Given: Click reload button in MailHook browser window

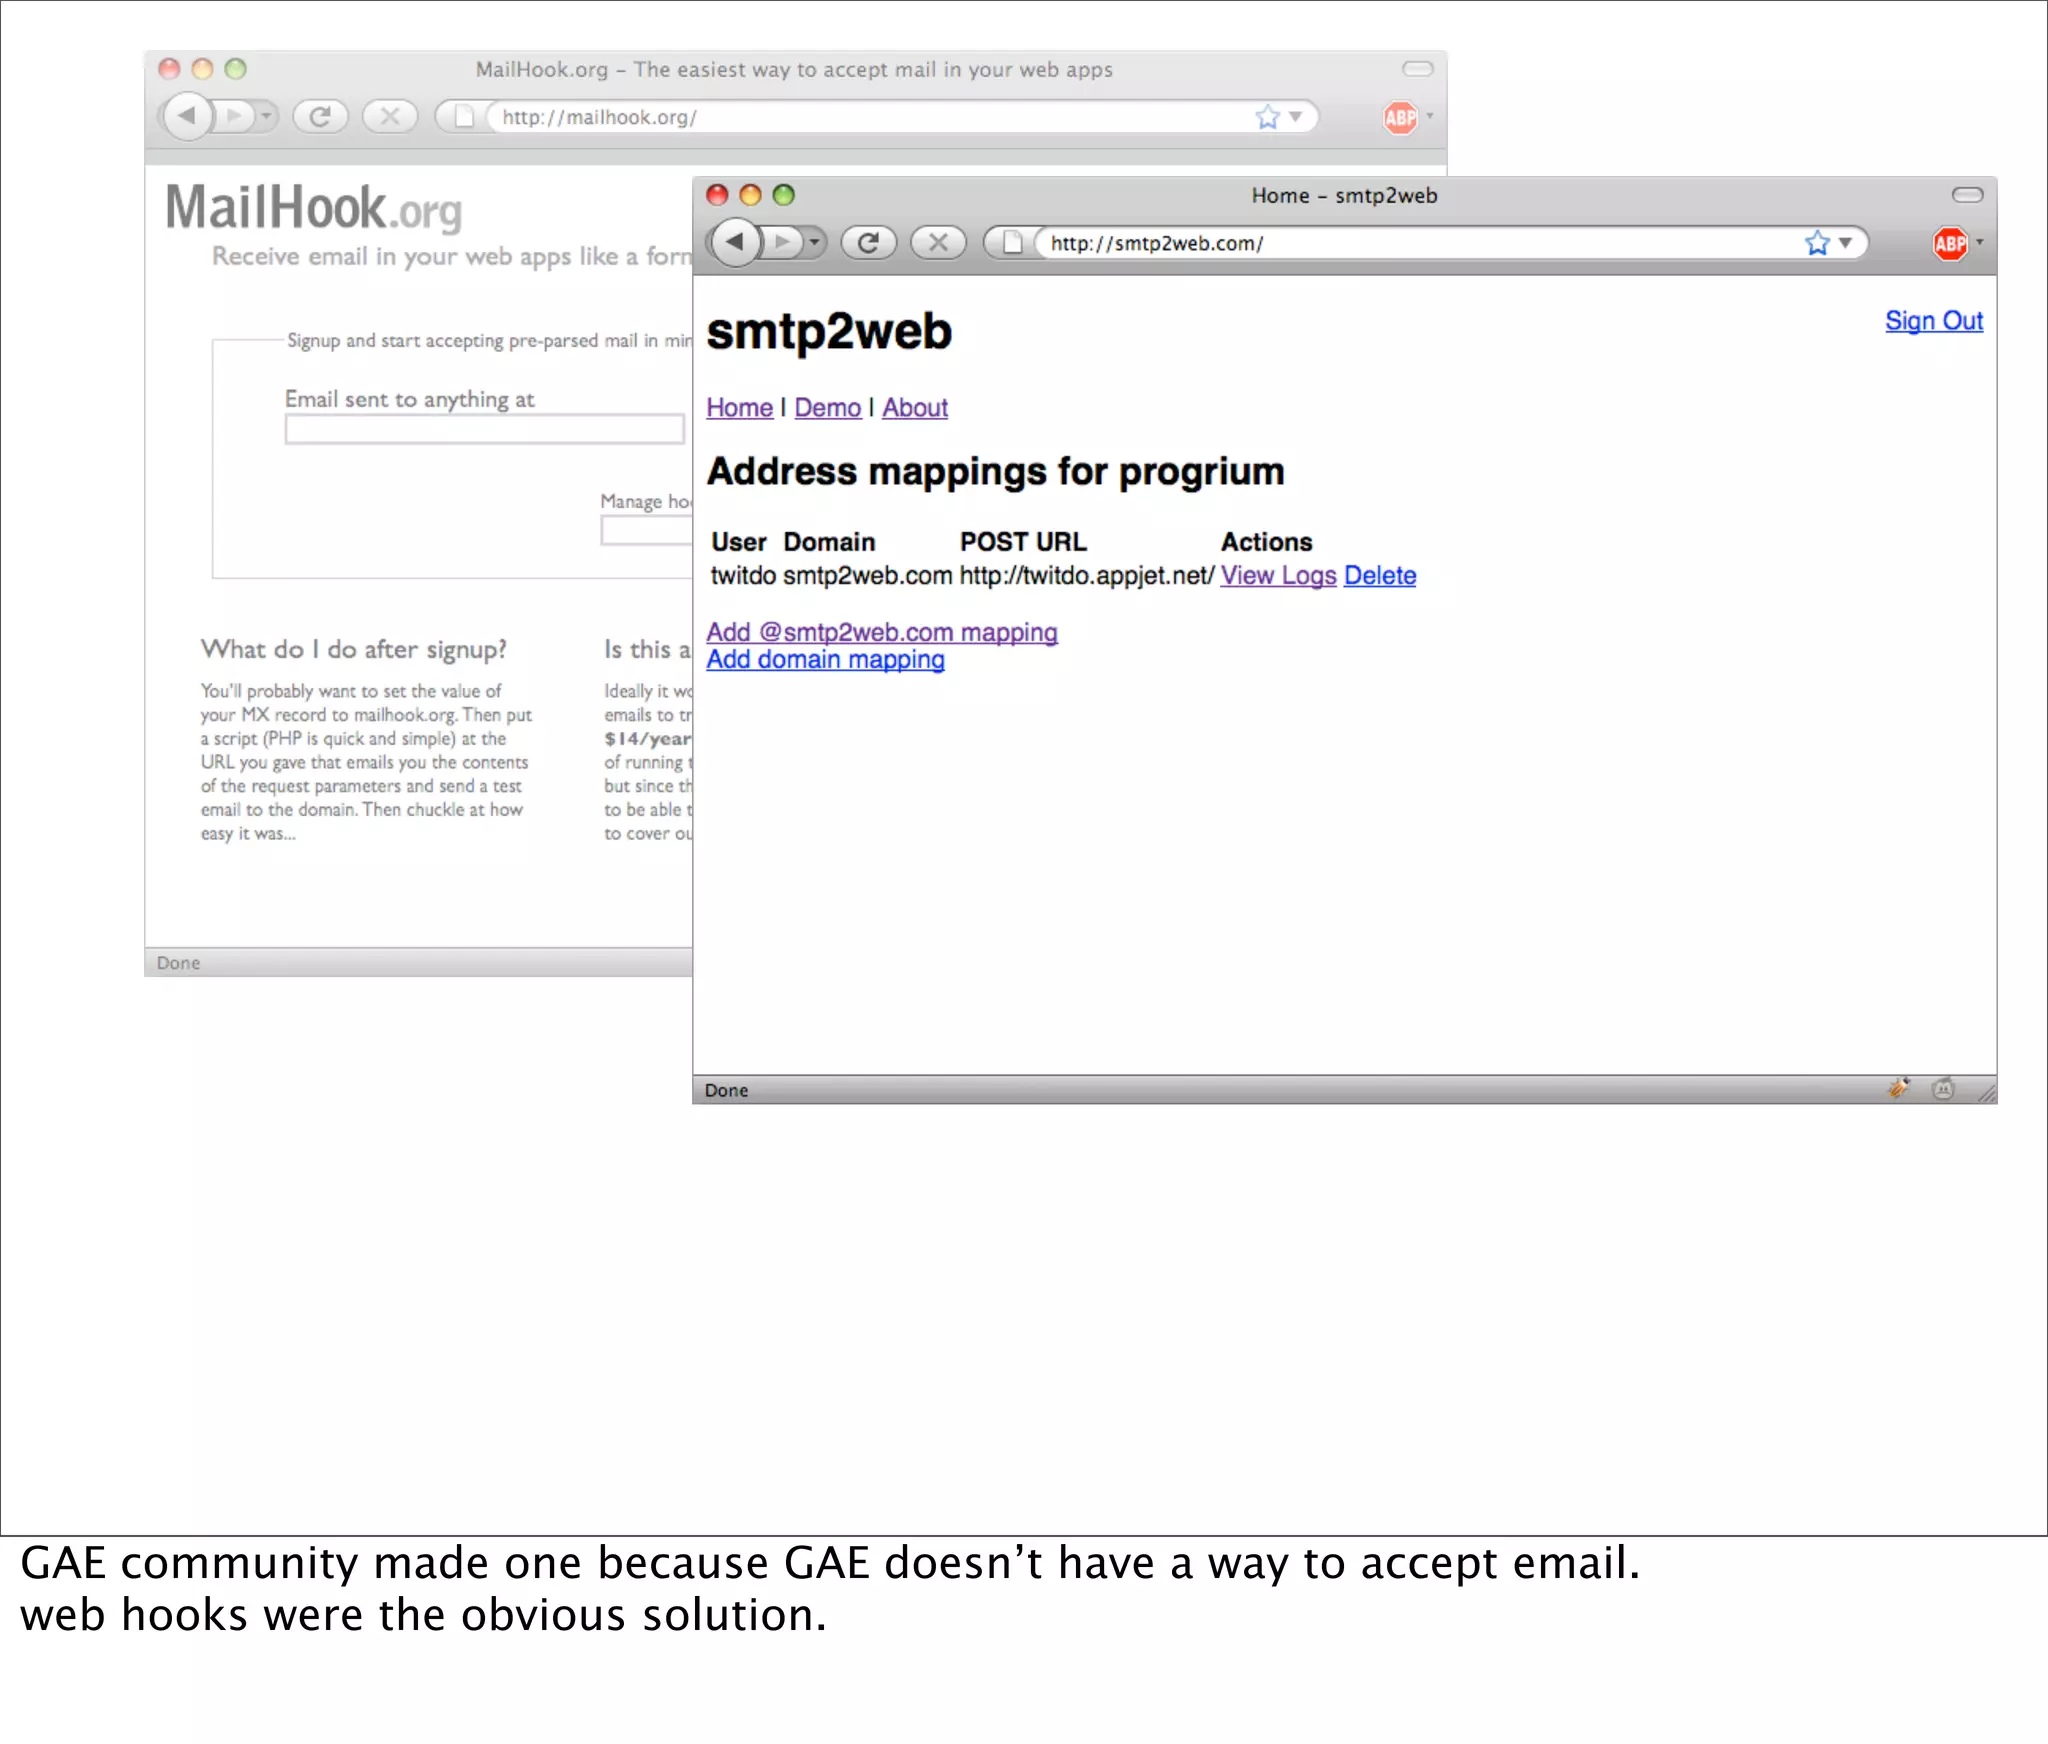Looking at the screenshot, I should [320, 116].
